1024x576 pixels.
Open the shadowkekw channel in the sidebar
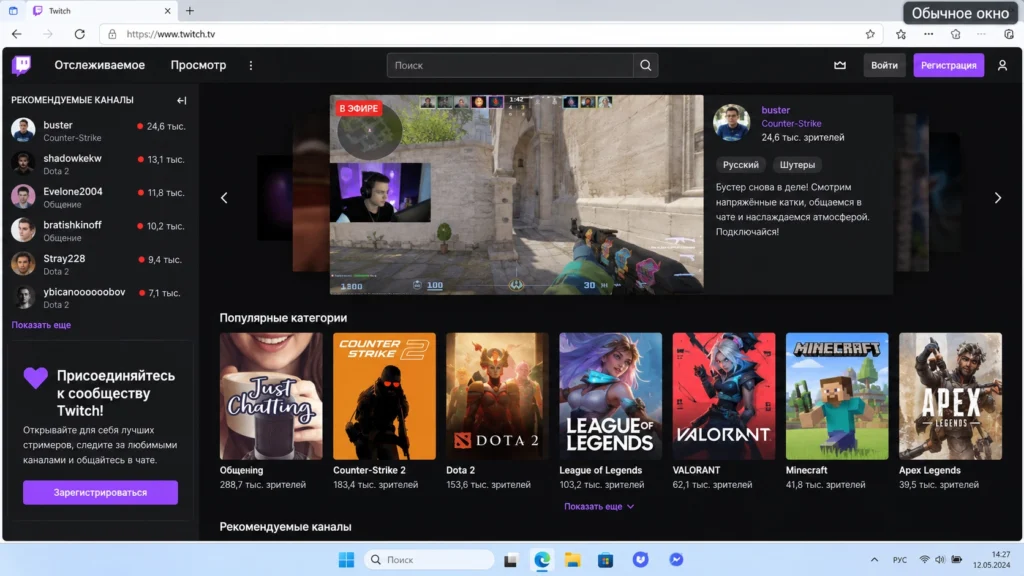click(99, 164)
